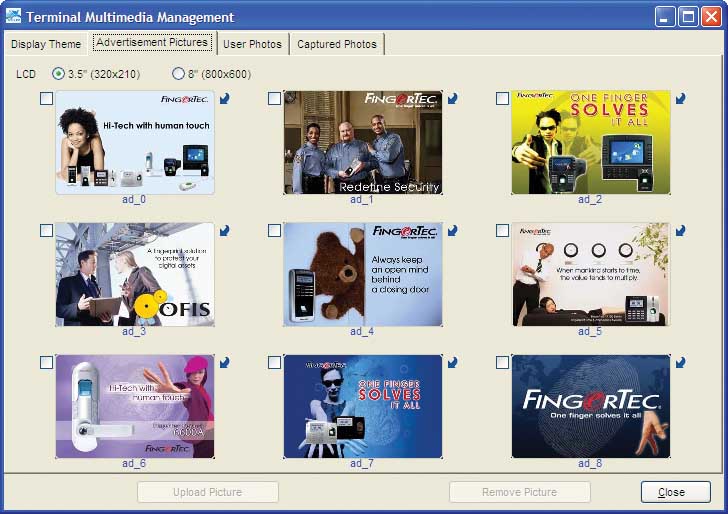The width and height of the screenshot is (728, 514).
Task: Click the blue arrow icon beside ad_3
Action: [224, 230]
